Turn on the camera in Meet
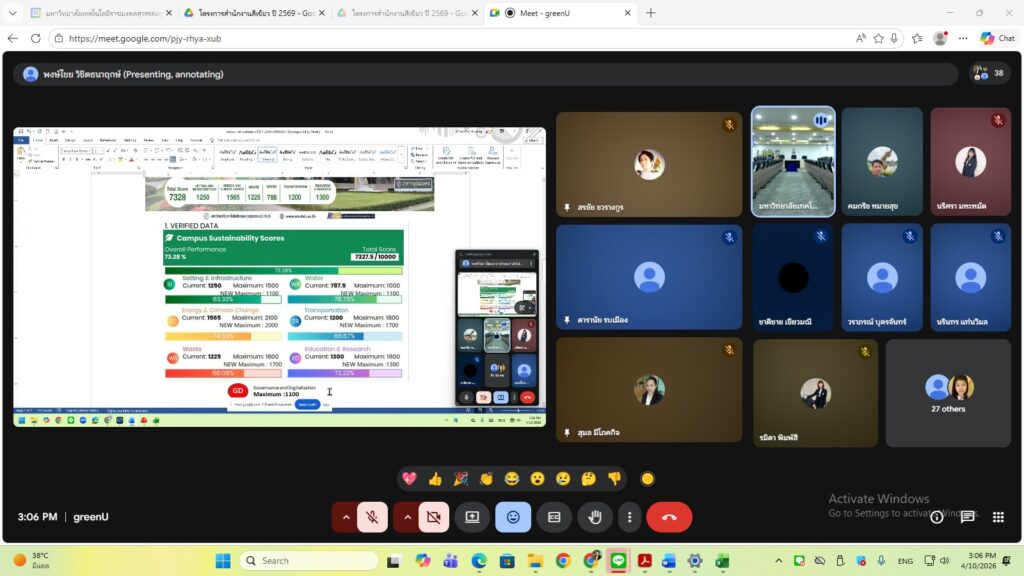Screen dimensions: 1024x576 click(x=433, y=517)
